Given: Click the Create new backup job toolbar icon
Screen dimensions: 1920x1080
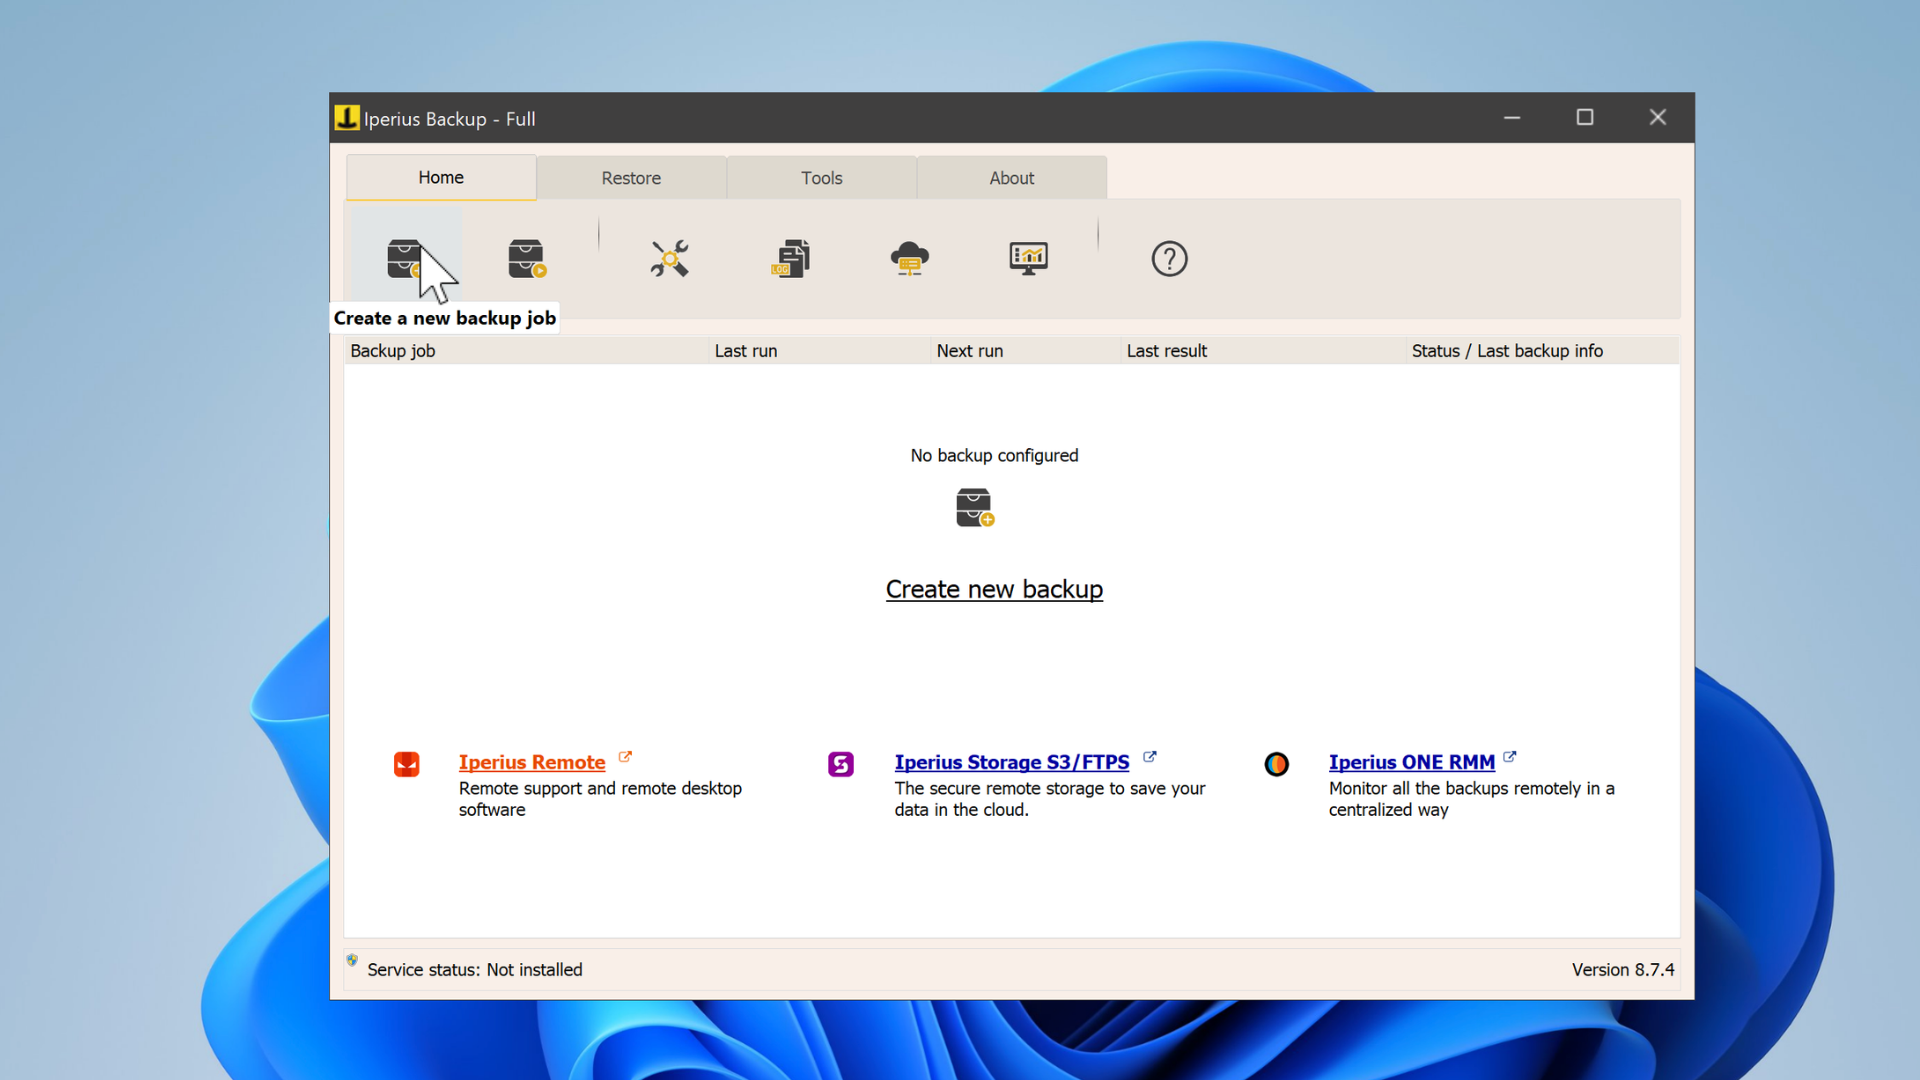Looking at the screenshot, I should pyautogui.click(x=406, y=259).
